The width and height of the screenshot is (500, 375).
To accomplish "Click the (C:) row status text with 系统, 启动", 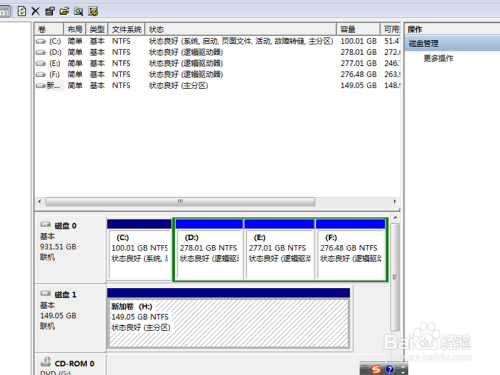I will coord(241,41).
